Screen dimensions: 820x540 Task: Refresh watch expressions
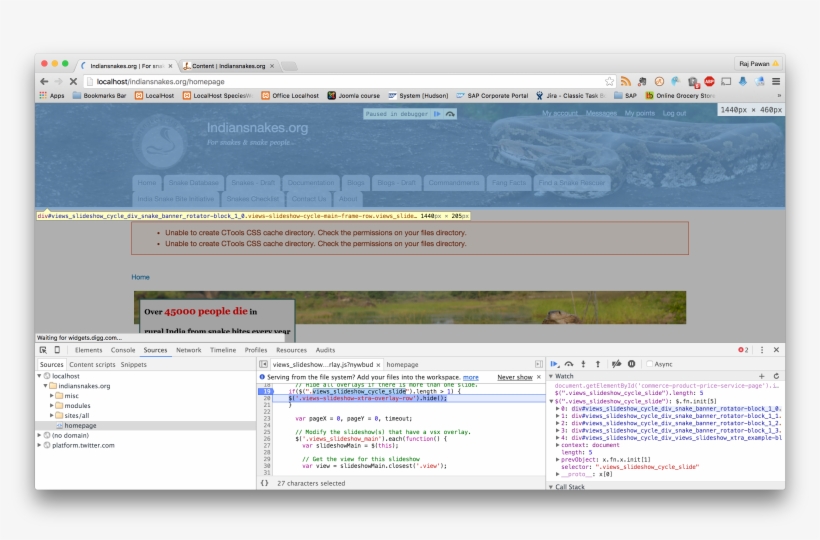coord(776,376)
